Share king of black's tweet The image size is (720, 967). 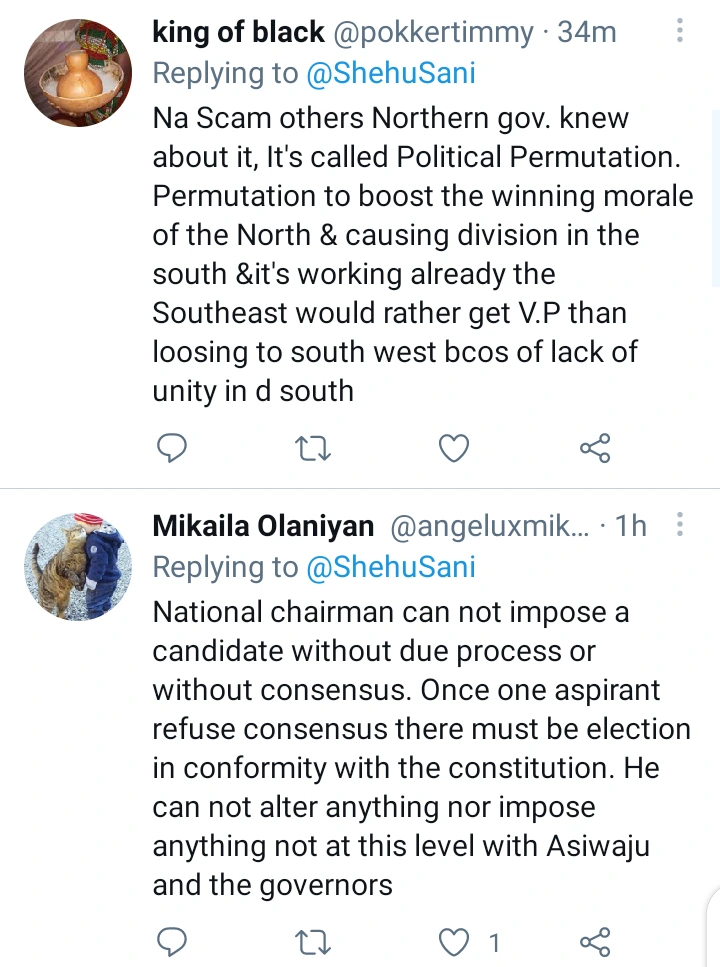[x=595, y=450]
